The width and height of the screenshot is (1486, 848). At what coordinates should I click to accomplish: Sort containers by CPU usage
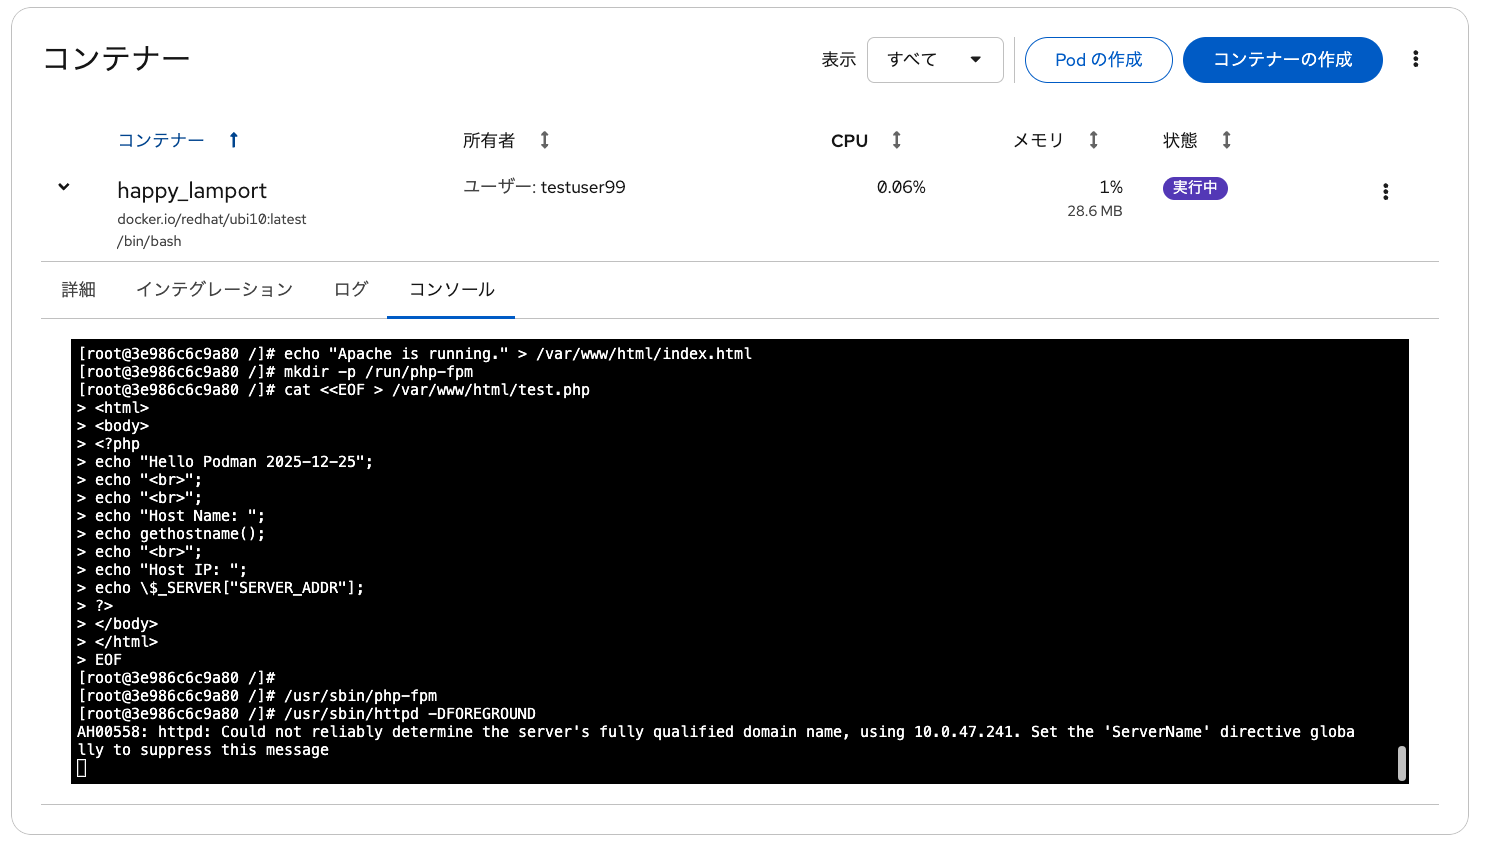tap(895, 140)
